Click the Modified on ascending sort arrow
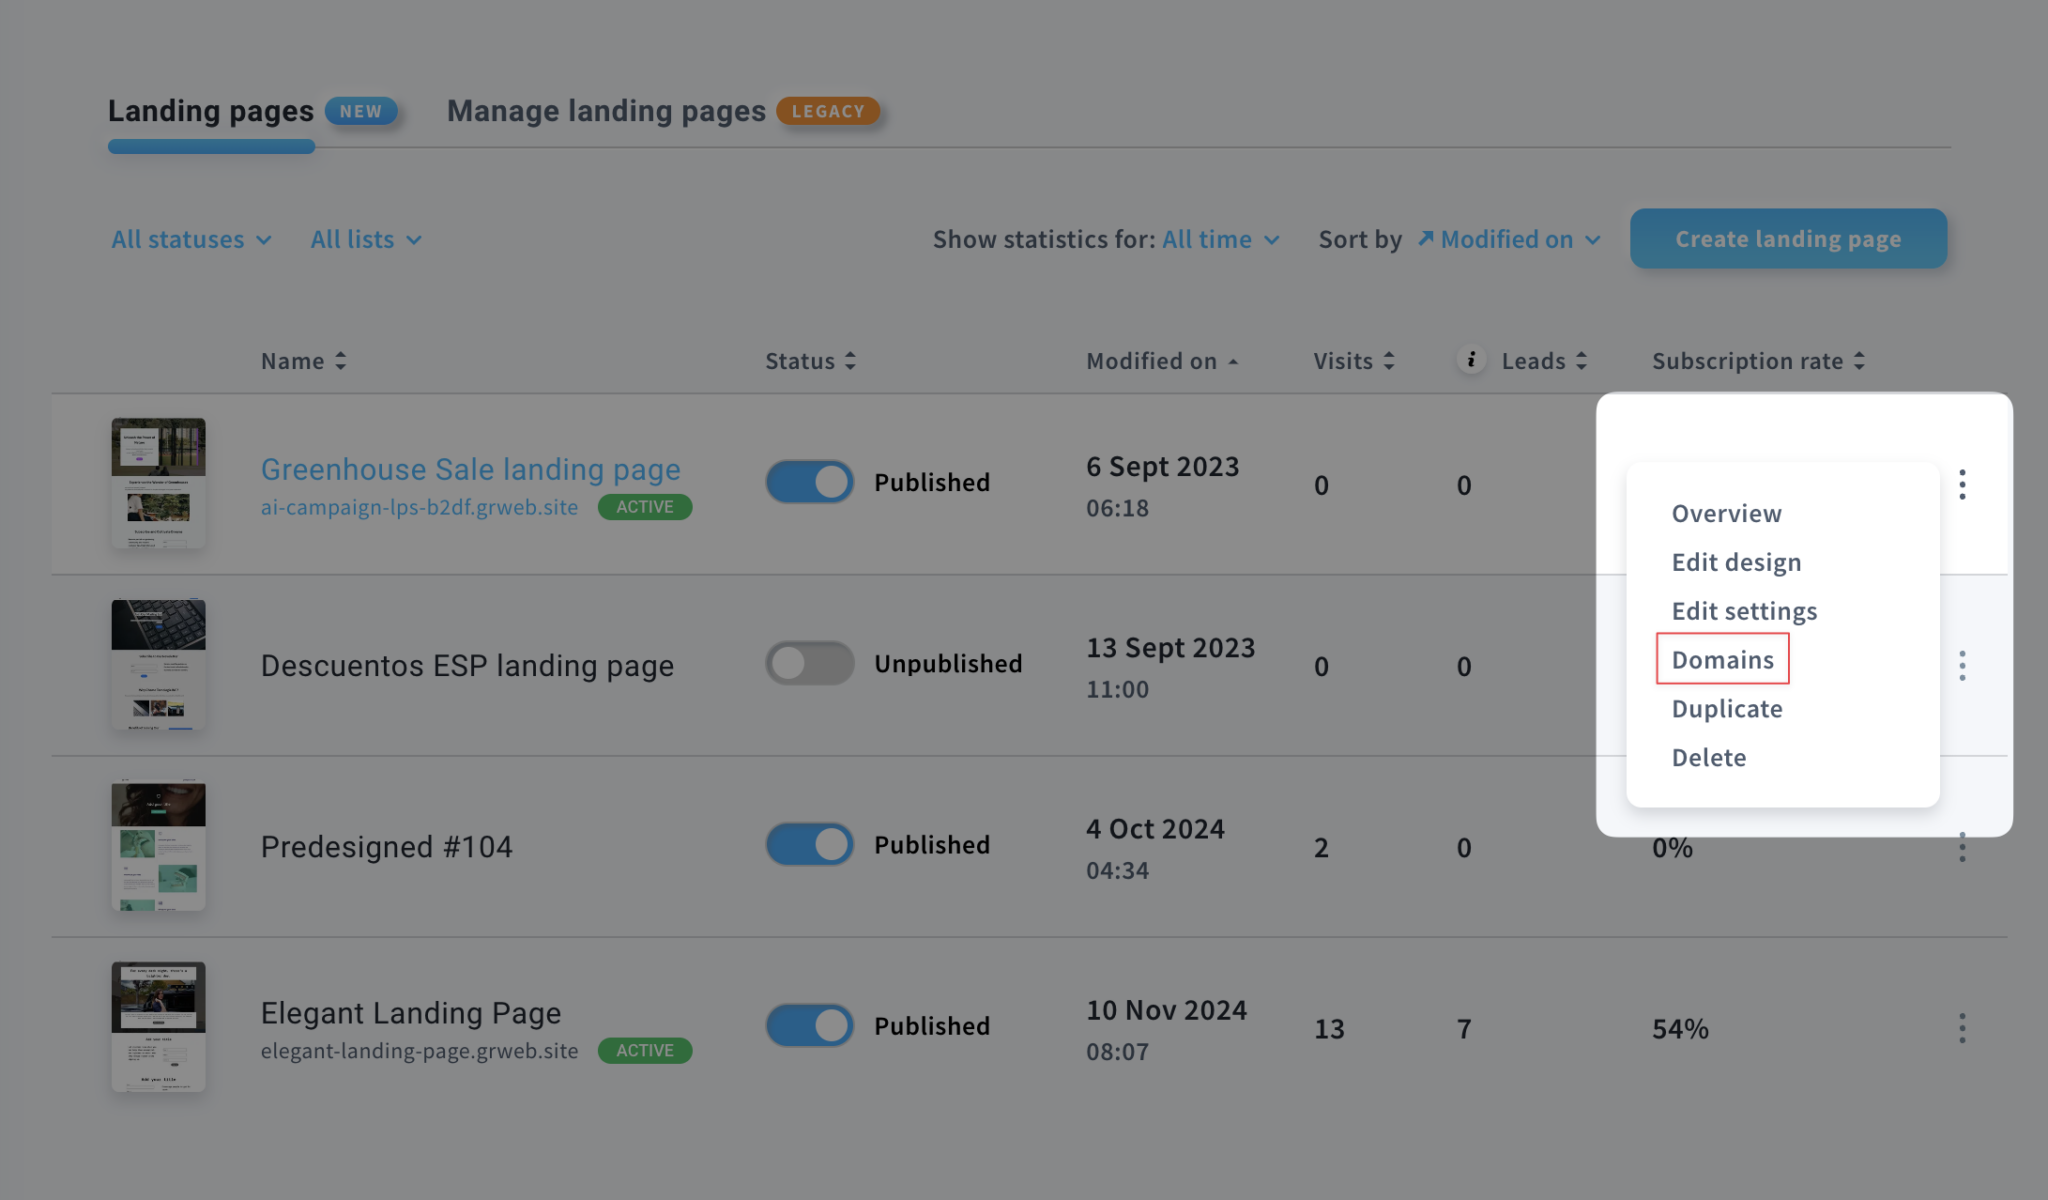The image size is (2048, 1200). point(1233,360)
